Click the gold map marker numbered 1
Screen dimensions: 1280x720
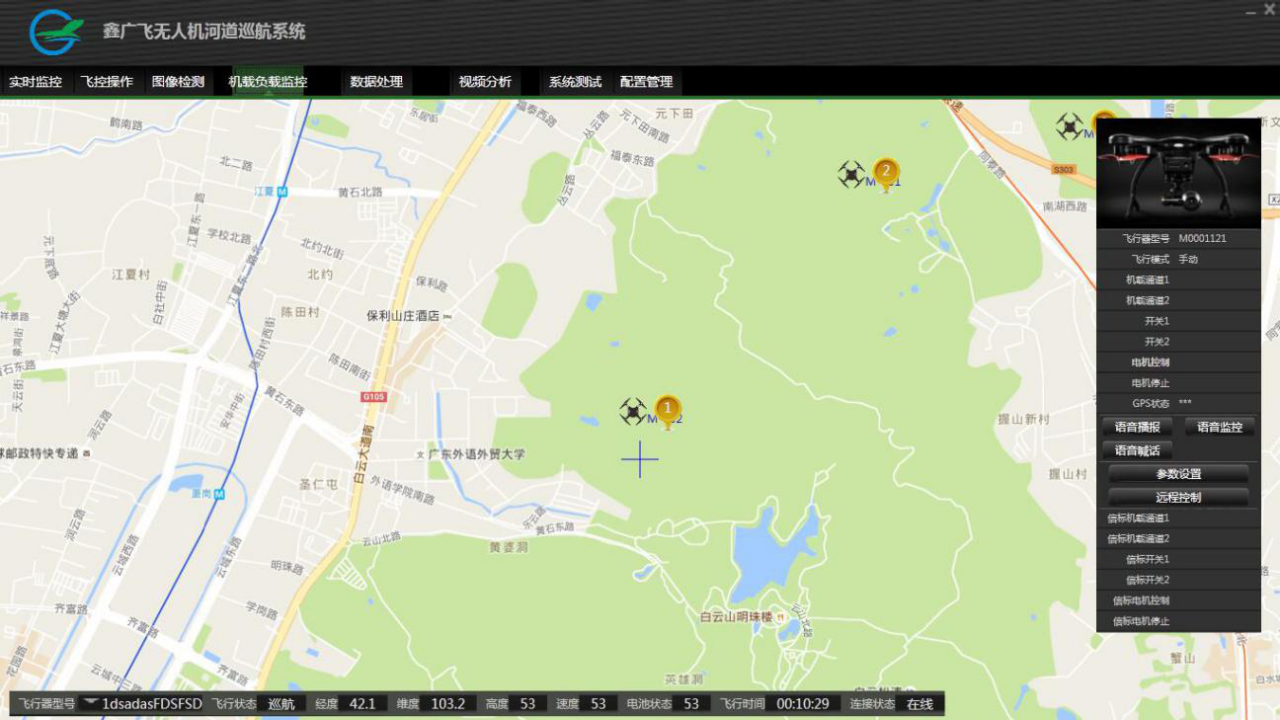[x=668, y=411]
